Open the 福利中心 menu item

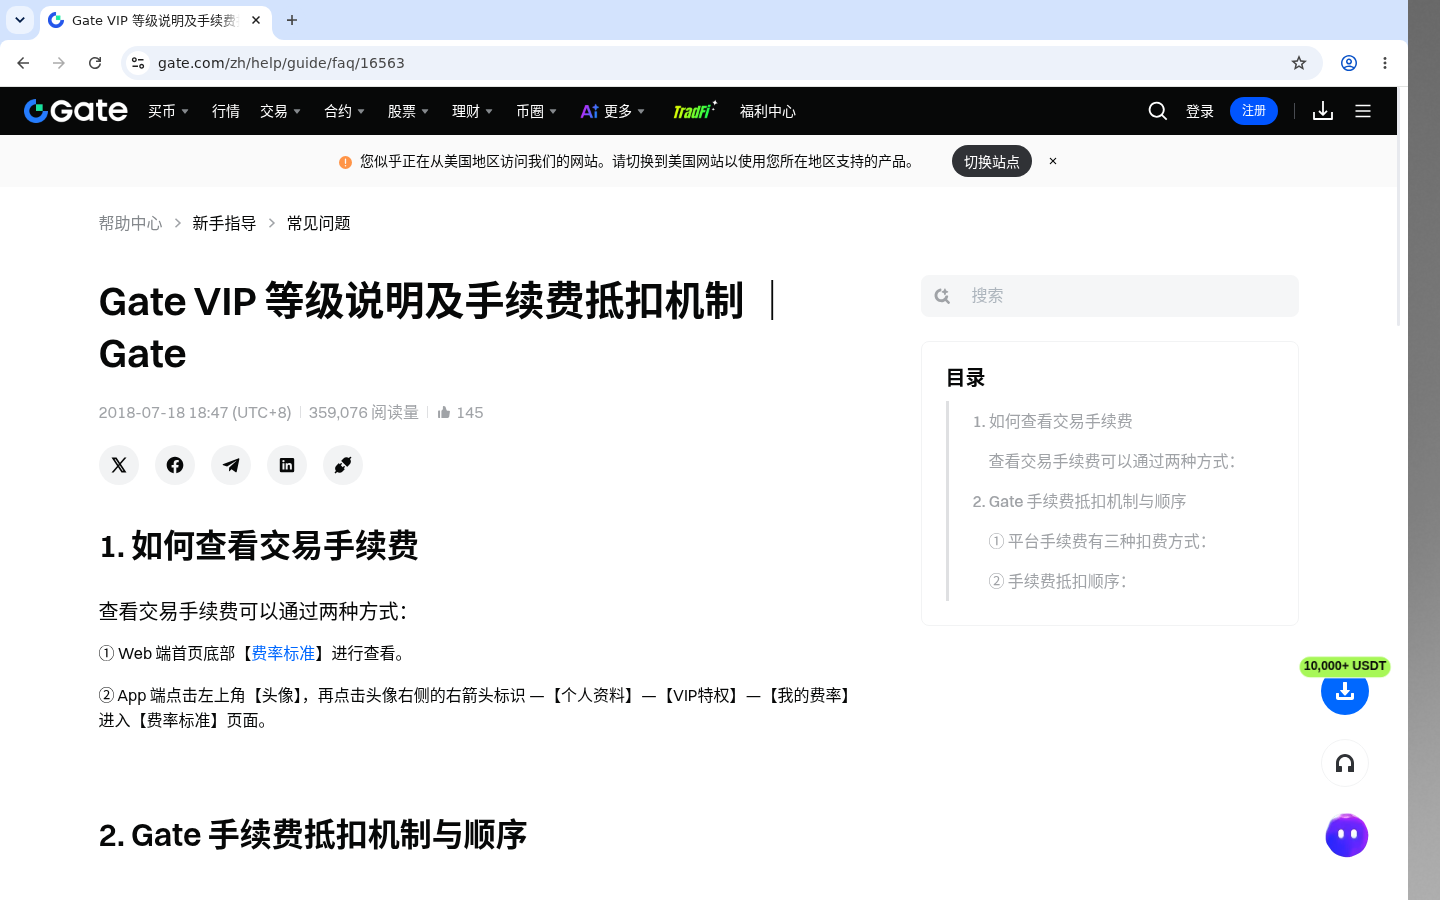point(768,111)
